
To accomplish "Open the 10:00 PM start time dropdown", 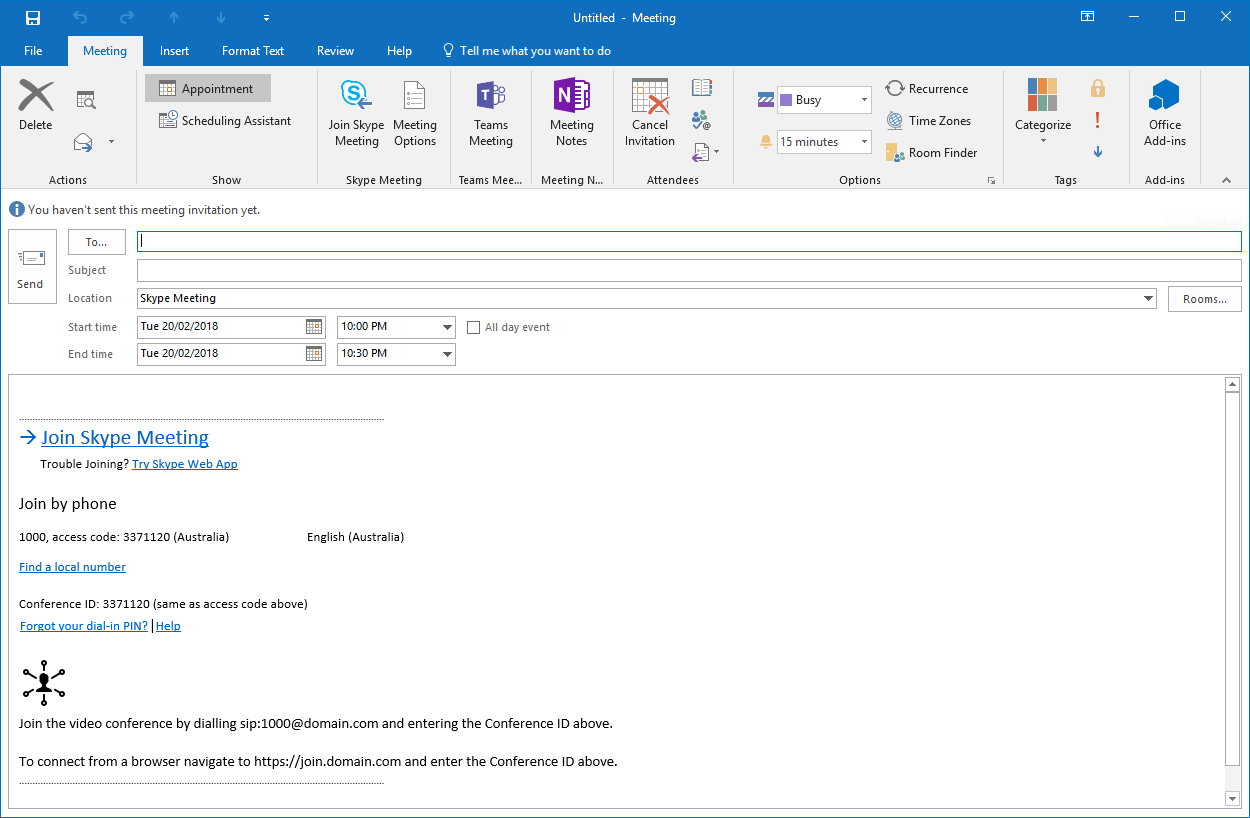I will coord(447,327).
